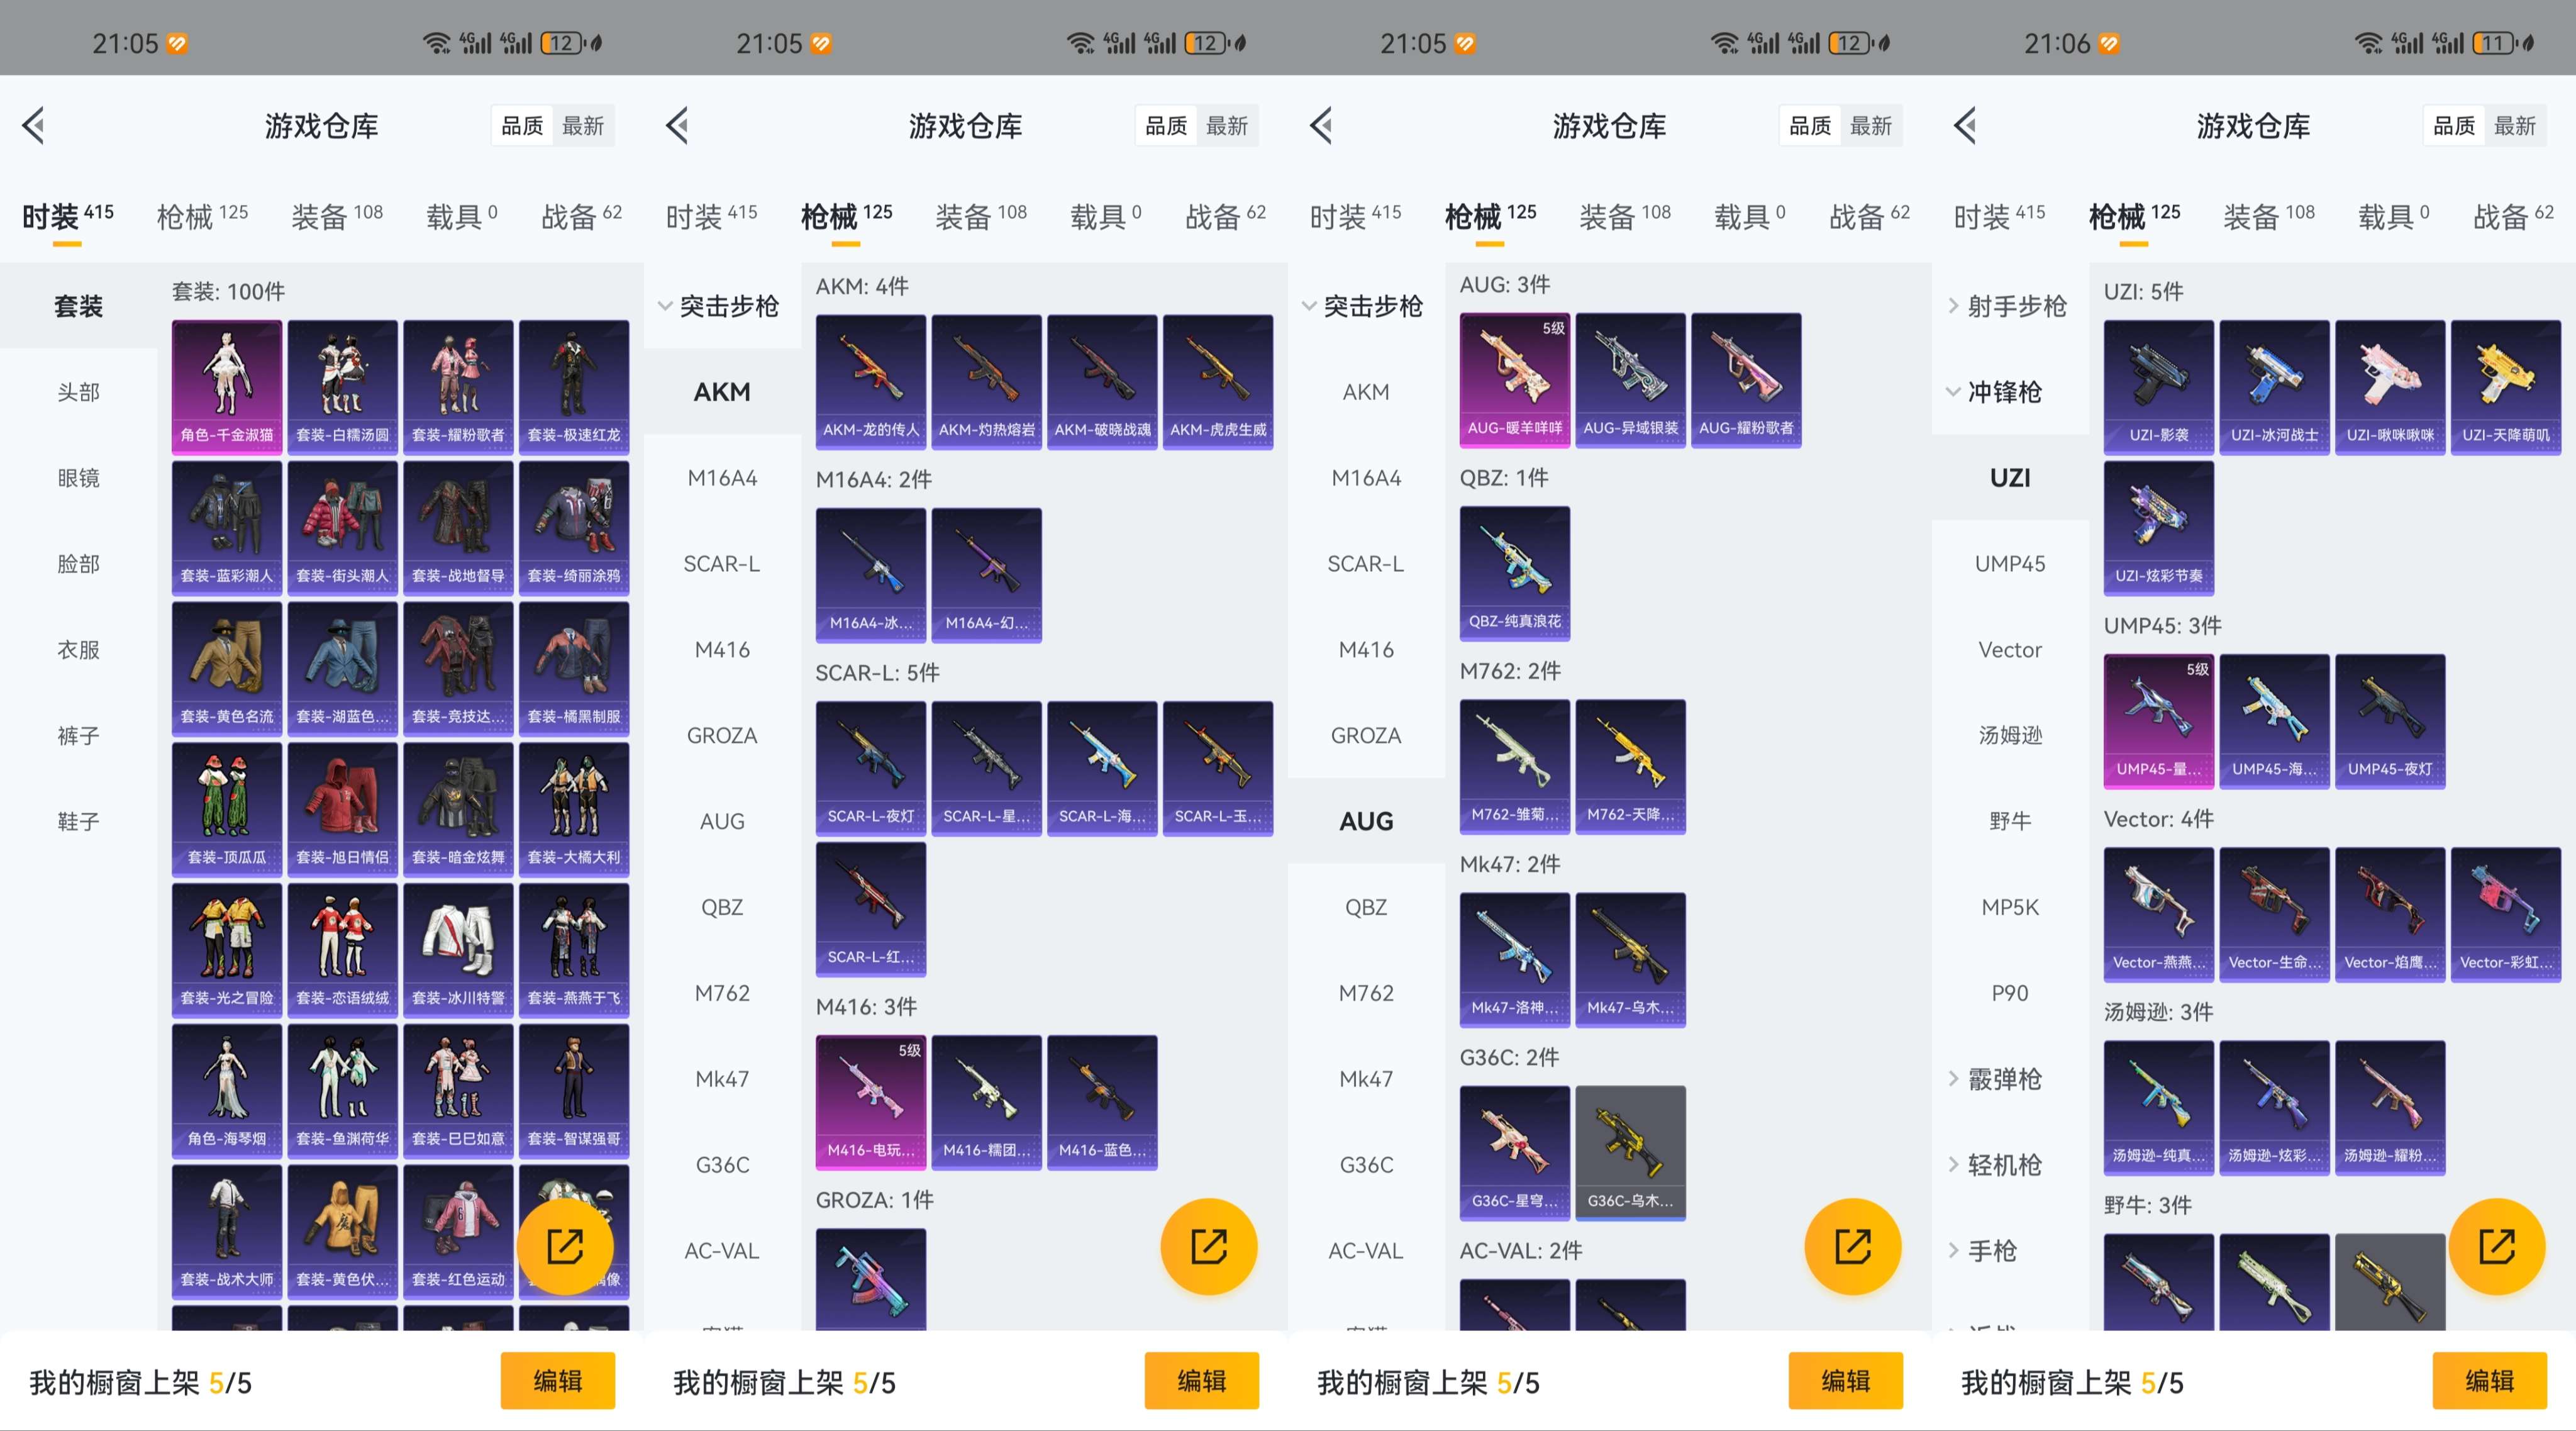Open 战备 62 tab in fourth panel
This screenshot has height=1431, width=2576.
[2513, 216]
